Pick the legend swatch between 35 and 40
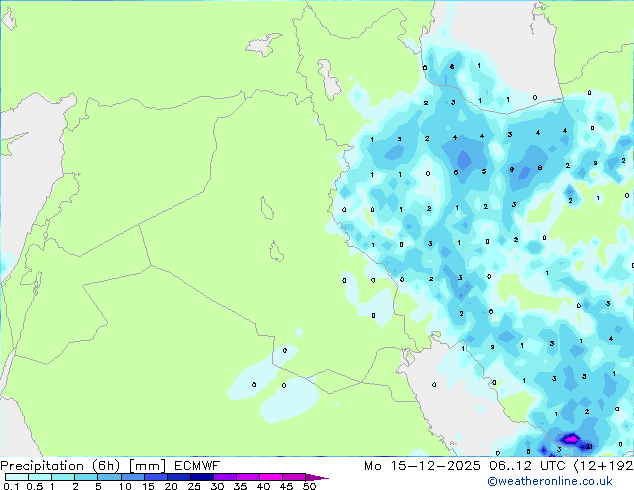 pyautogui.click(x=247, y=477)
